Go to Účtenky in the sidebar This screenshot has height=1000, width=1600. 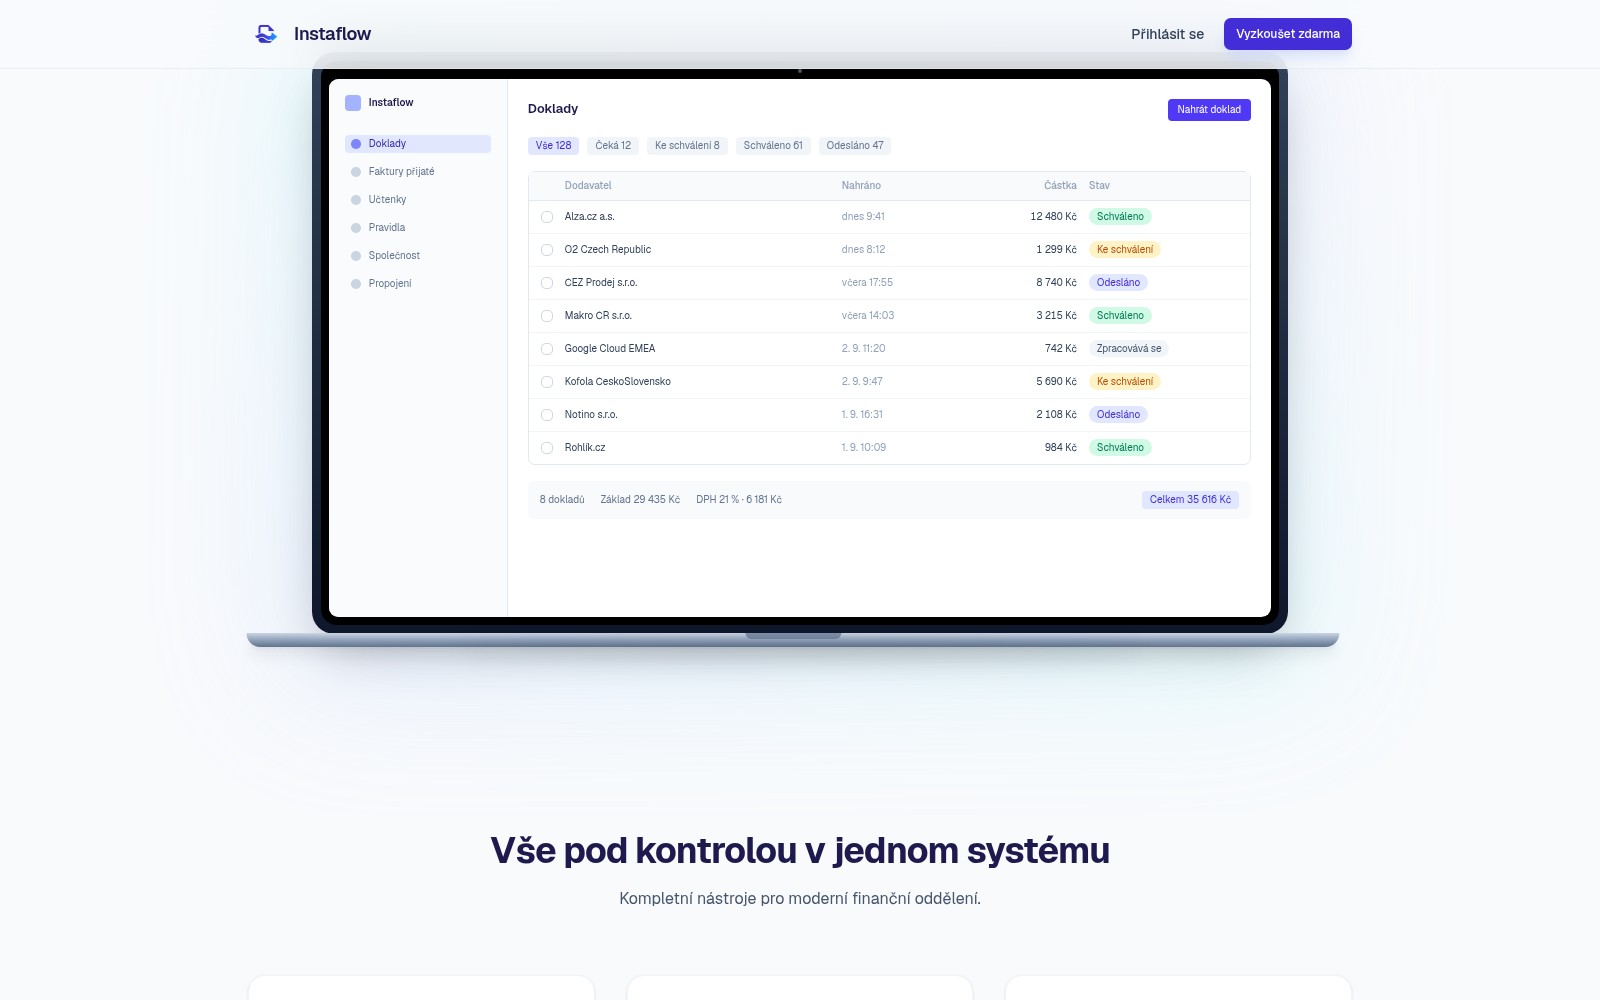(418, 200)
